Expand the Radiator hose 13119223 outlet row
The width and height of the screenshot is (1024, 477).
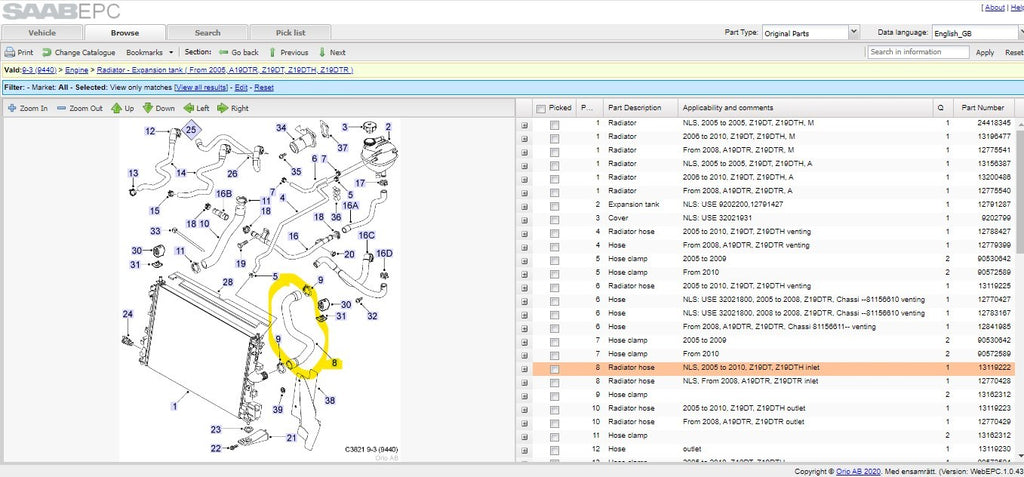coord(524,410)
